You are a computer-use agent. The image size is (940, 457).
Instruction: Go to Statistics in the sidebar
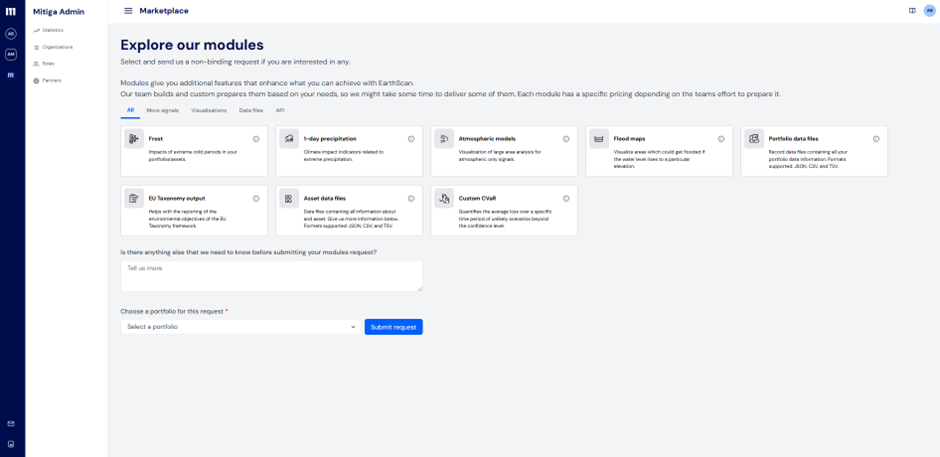point(52,30)
